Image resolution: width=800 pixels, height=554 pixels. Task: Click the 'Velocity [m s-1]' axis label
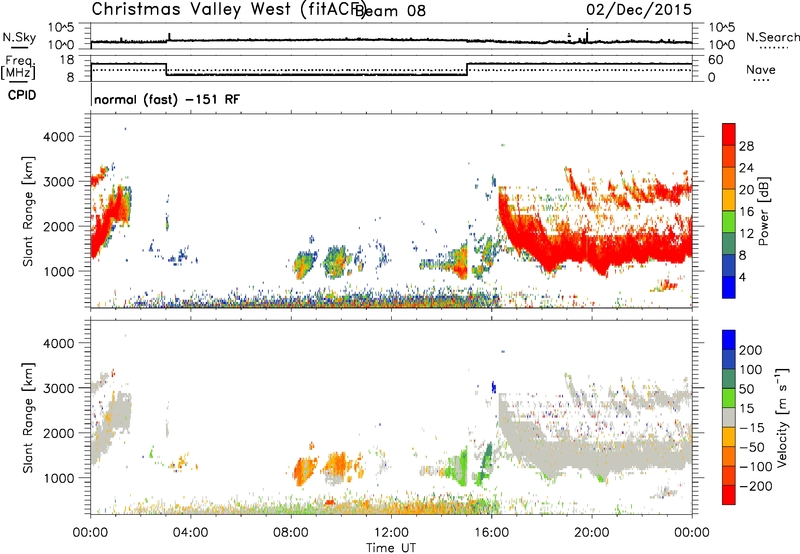tap(782, 418)
